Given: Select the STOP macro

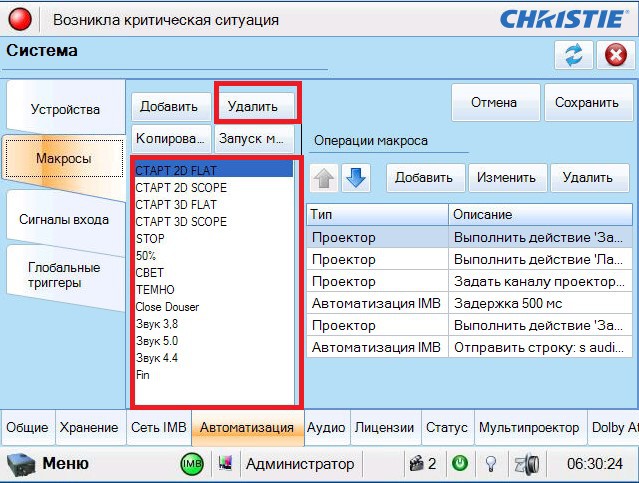Looking at the screenshot, I should click(214, 238).
